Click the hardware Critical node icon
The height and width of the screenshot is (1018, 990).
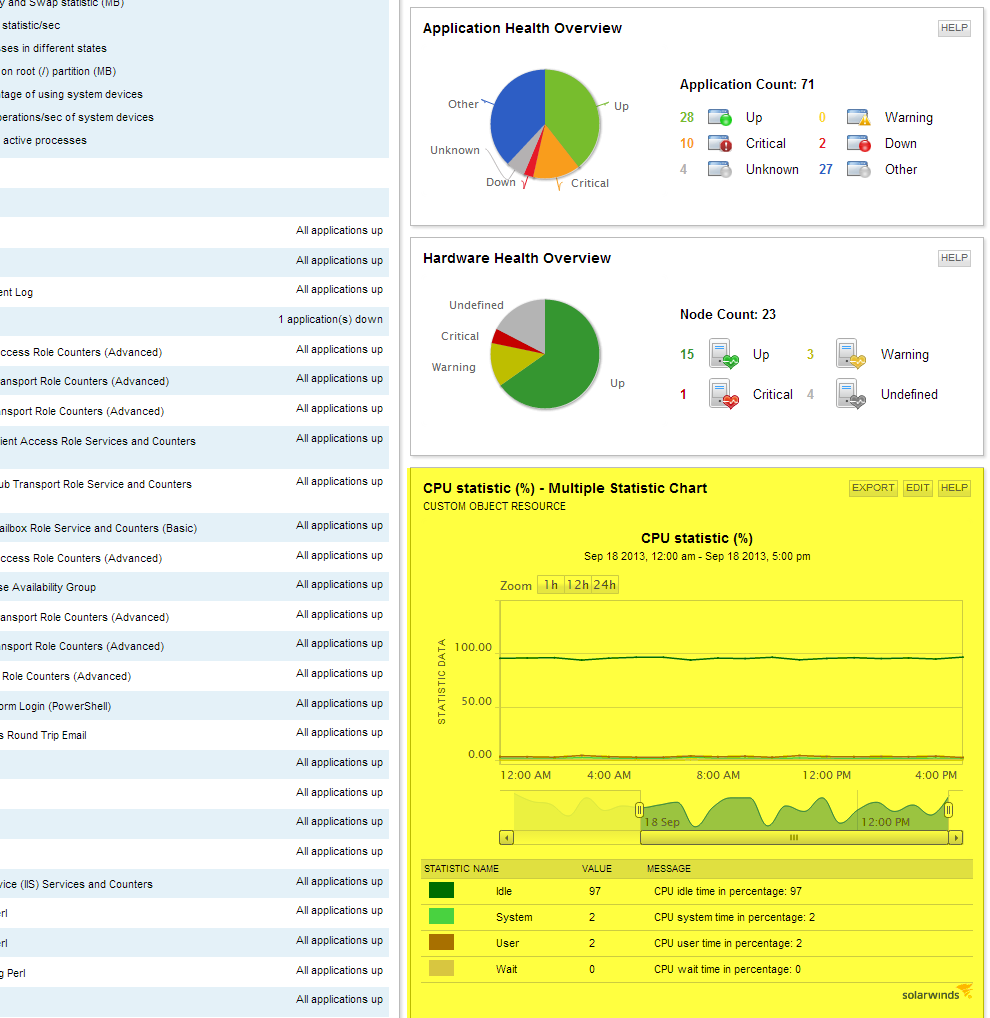pyautogui.click(x=724, y=394)
